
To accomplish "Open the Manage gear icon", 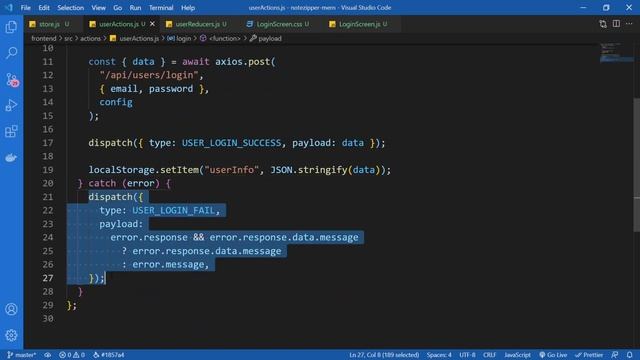I will point(11,335).
